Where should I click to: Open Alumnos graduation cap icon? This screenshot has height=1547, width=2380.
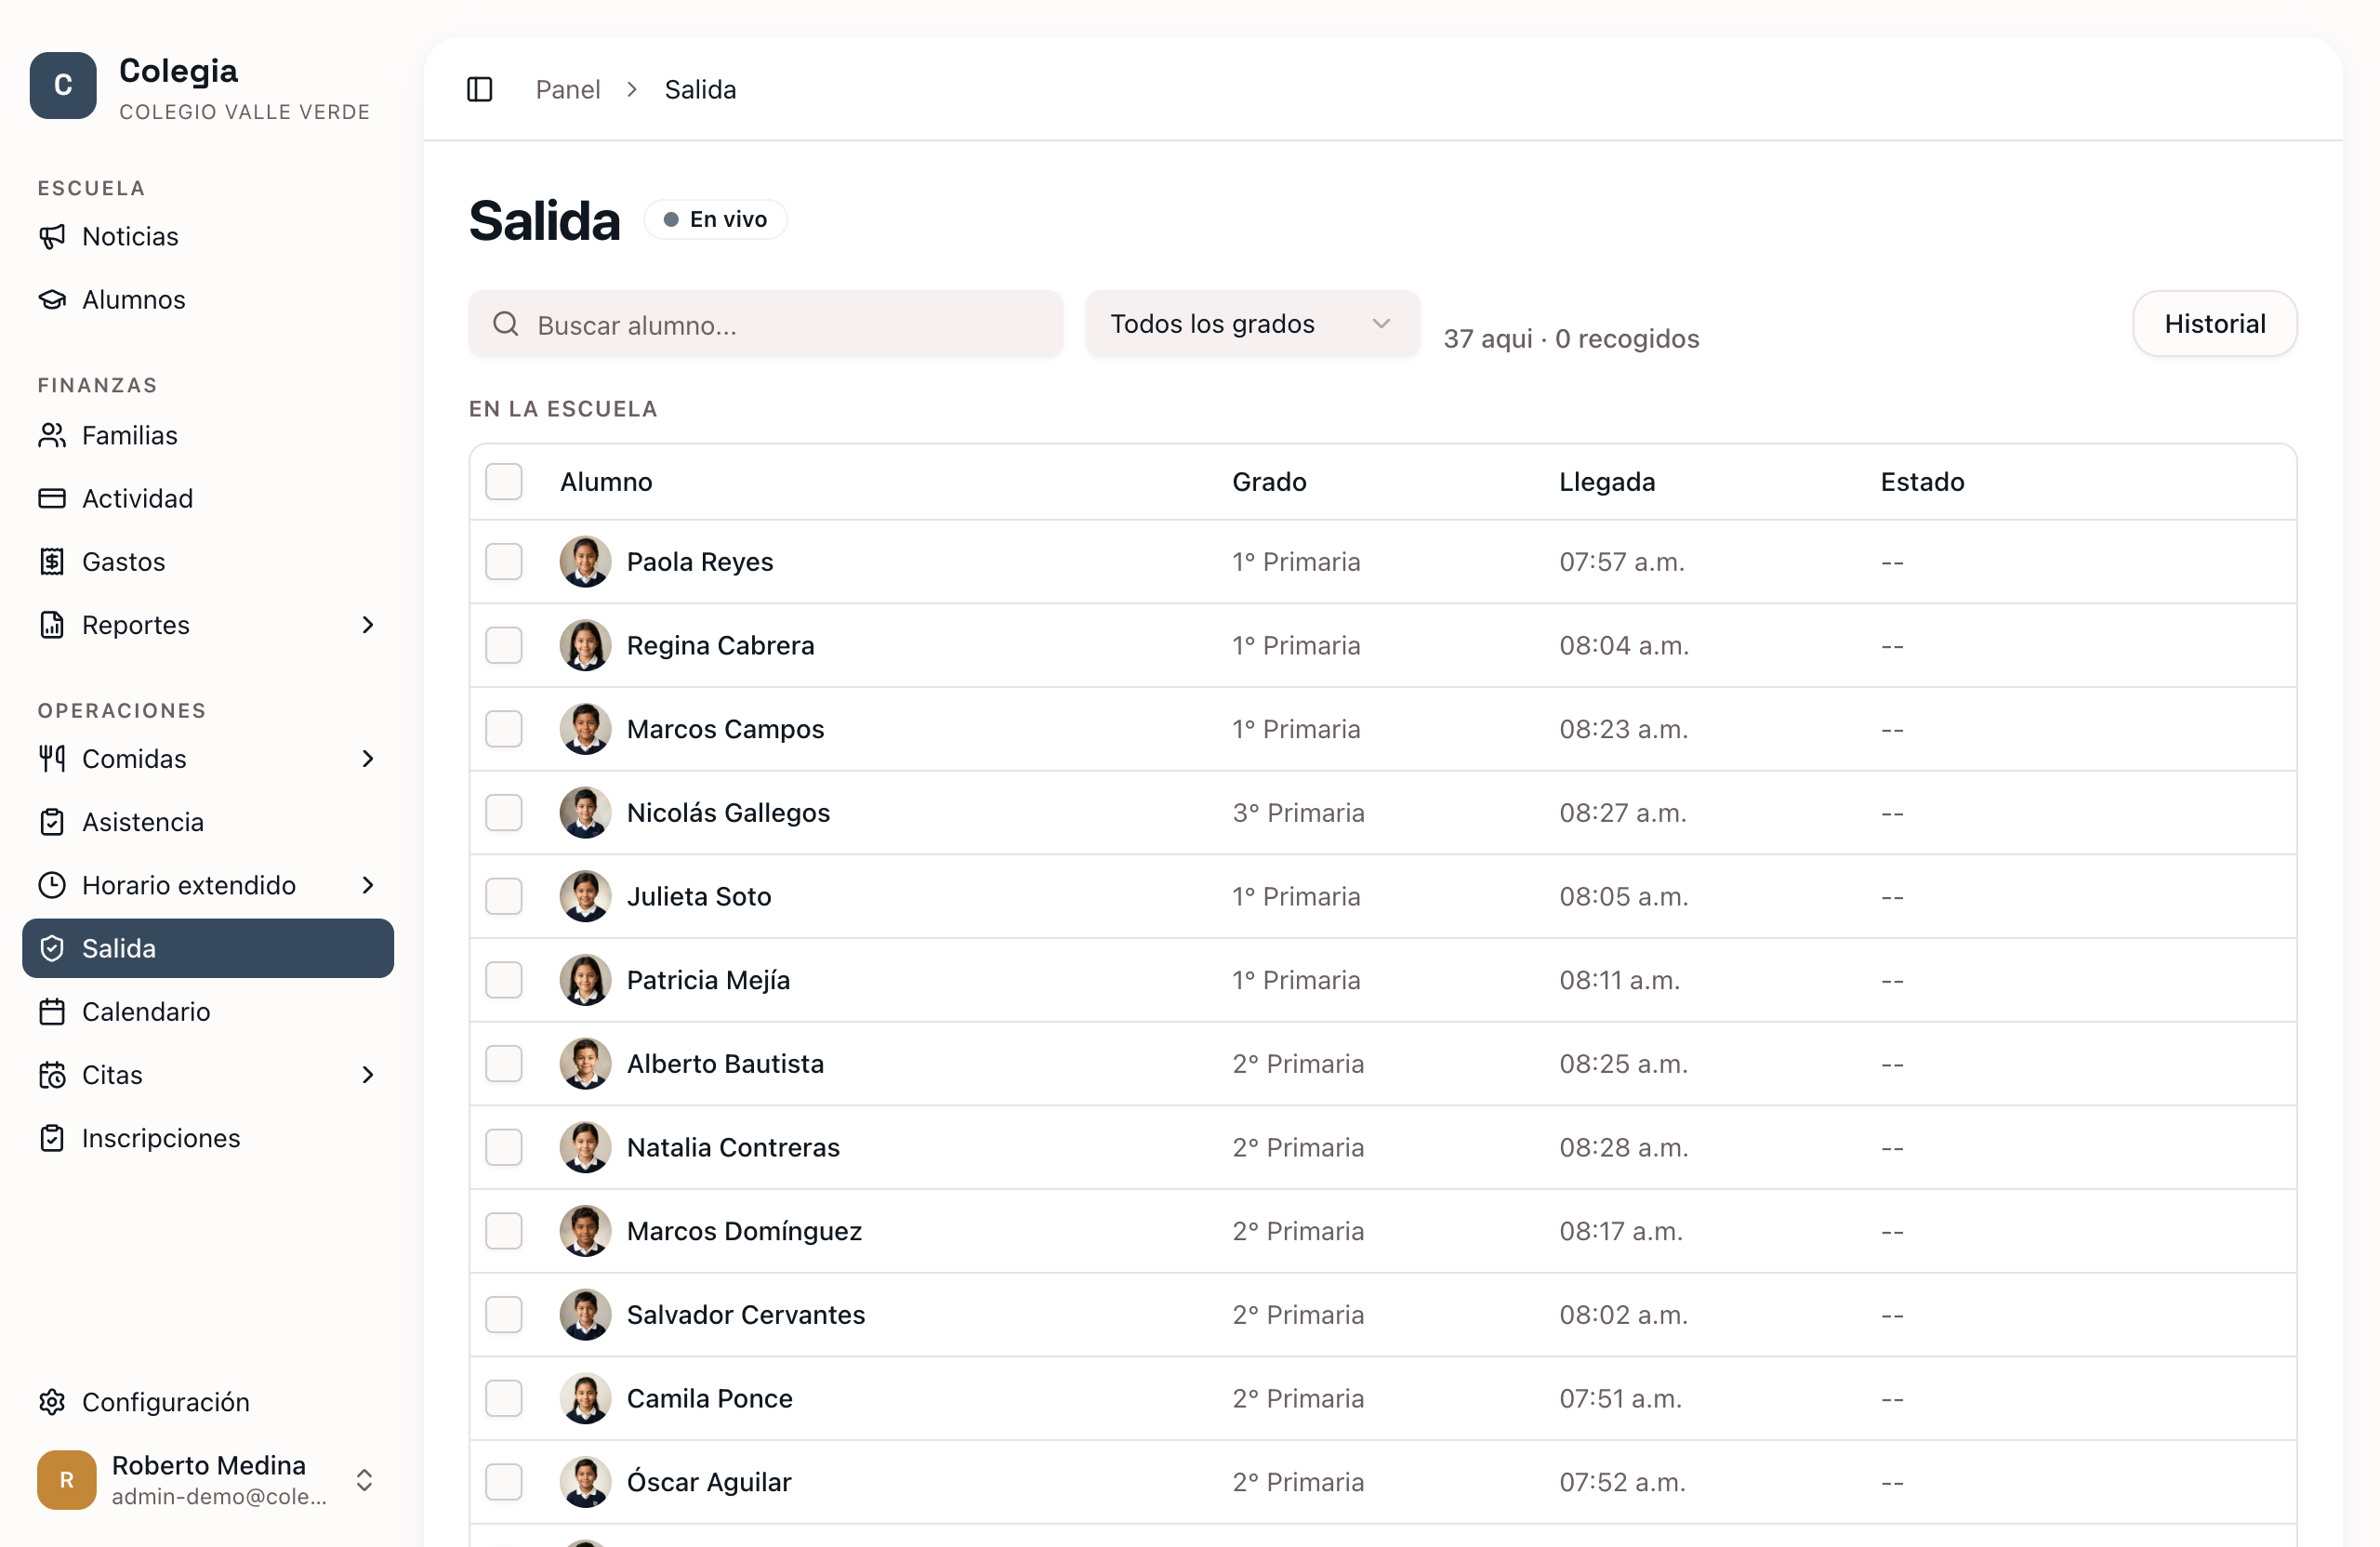coord(52,299)
